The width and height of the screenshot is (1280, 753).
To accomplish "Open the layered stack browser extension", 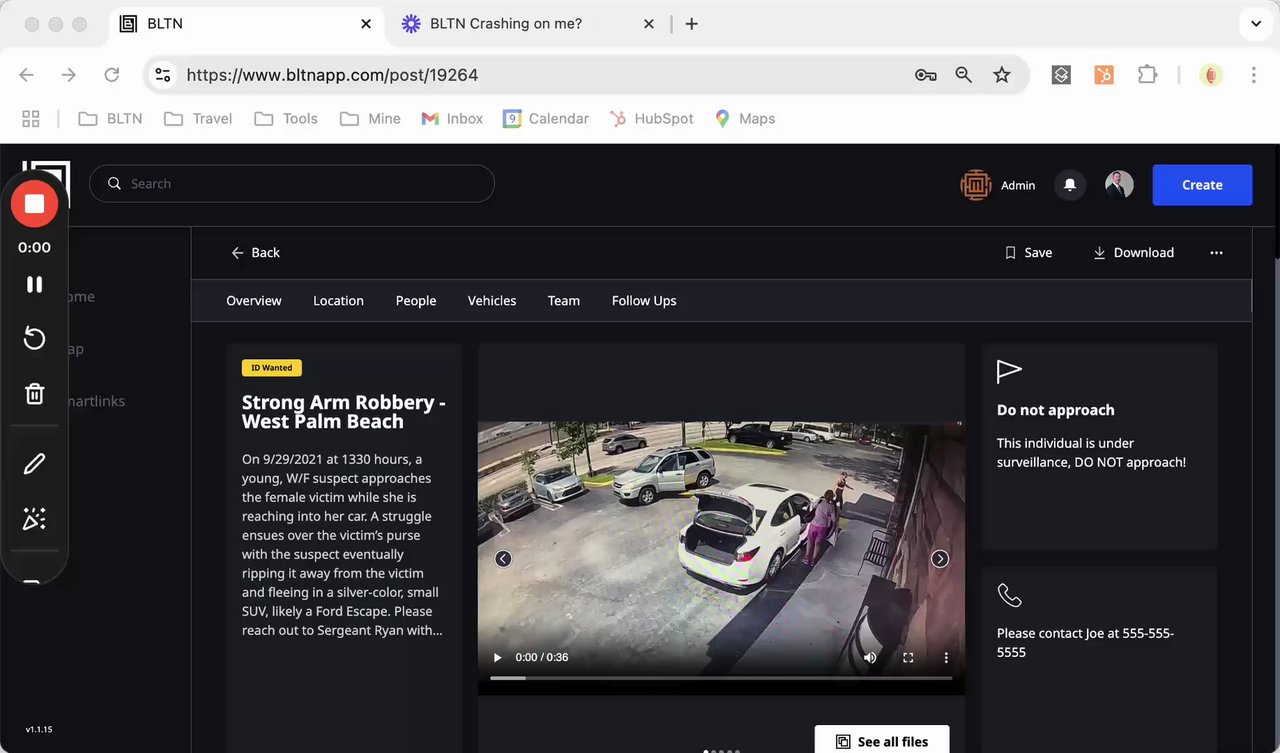I will 1061,75.
